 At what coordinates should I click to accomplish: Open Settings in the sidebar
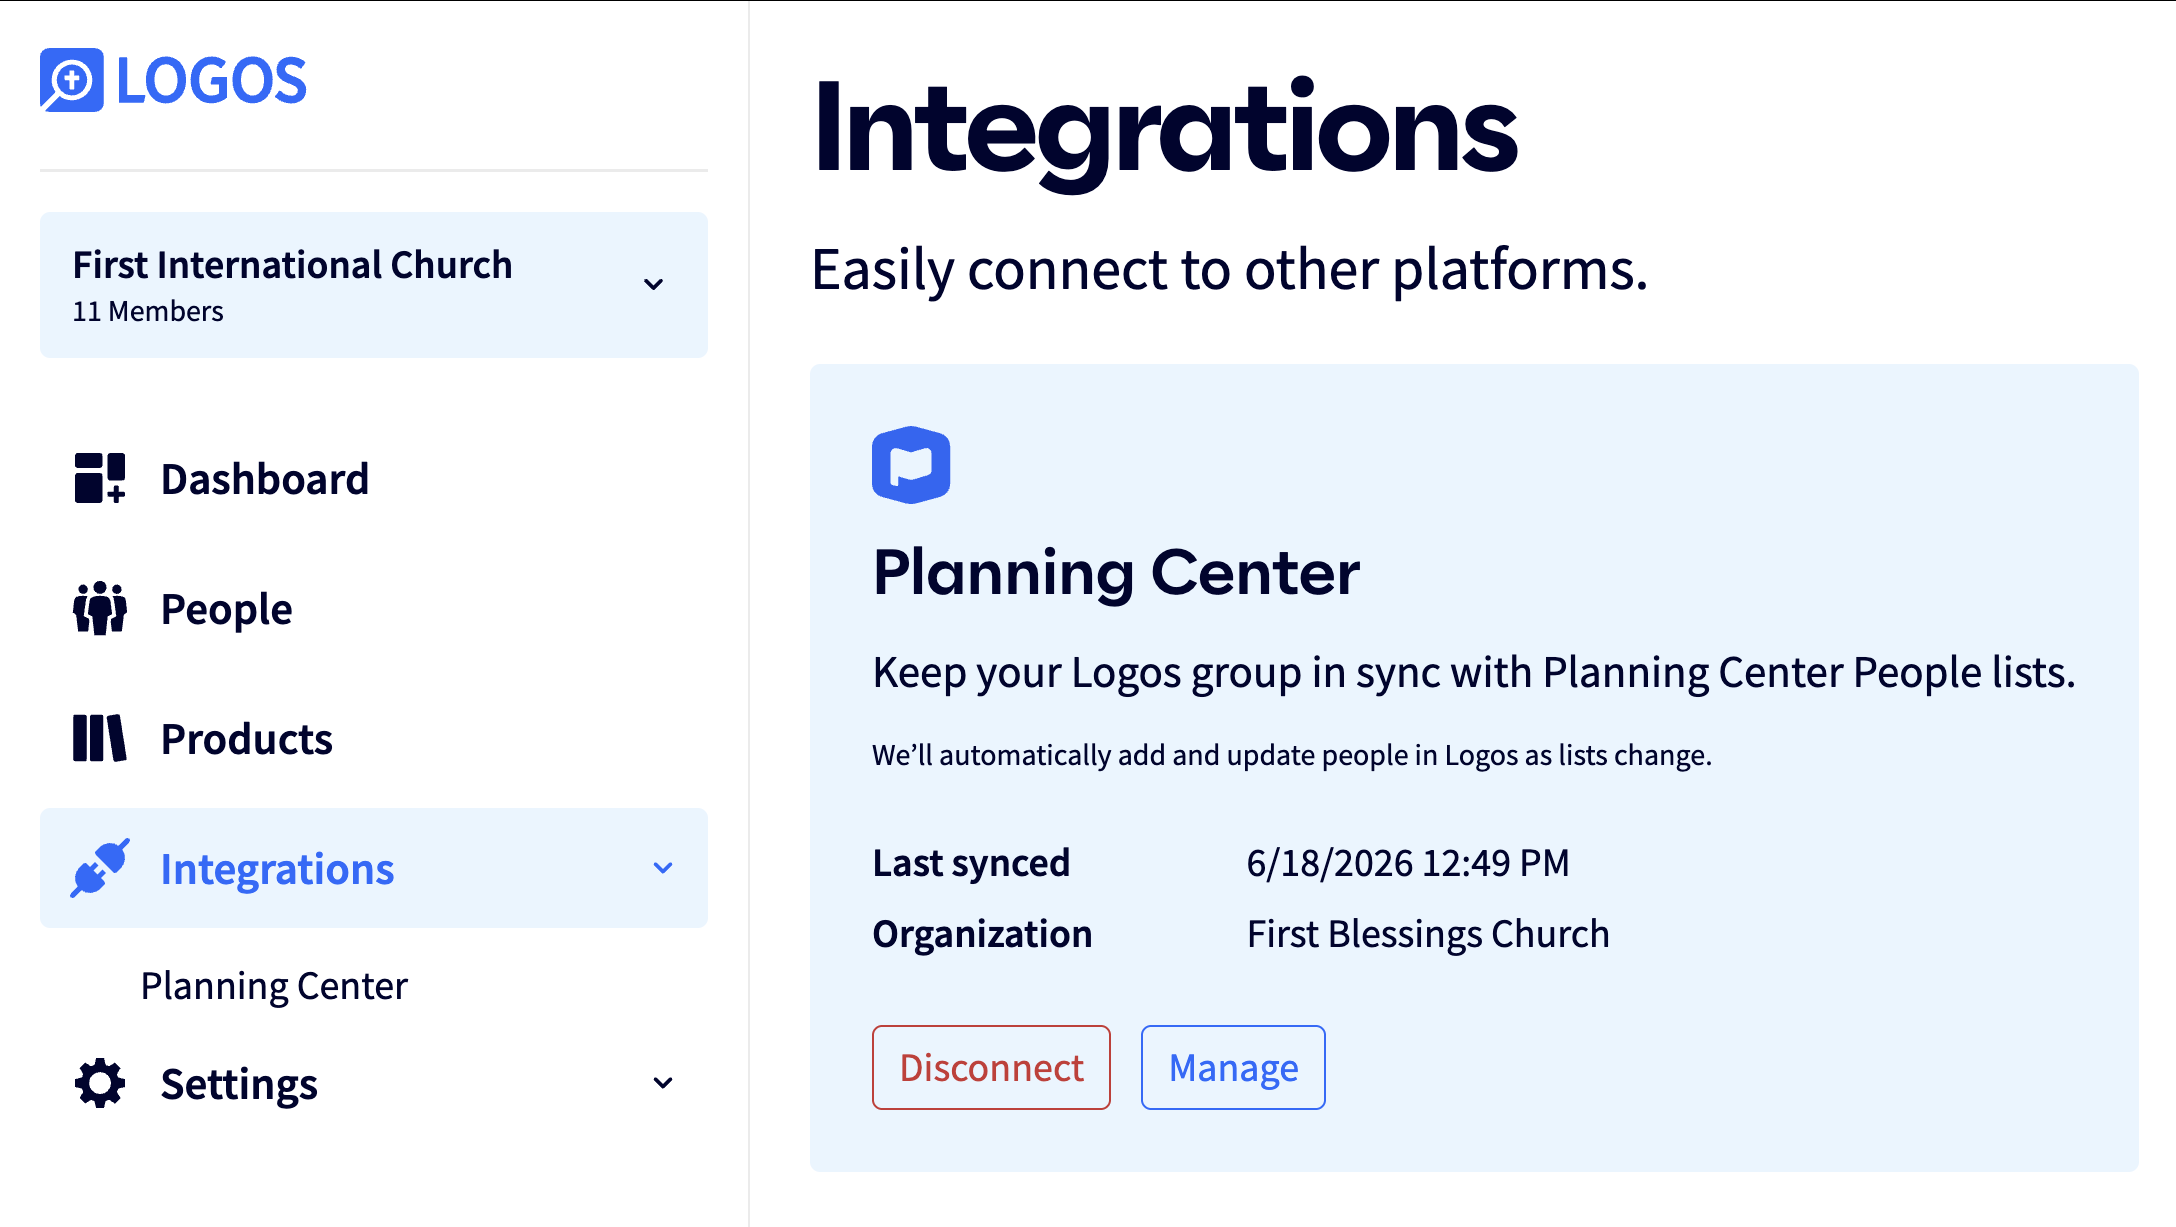tap(374, 1083)
